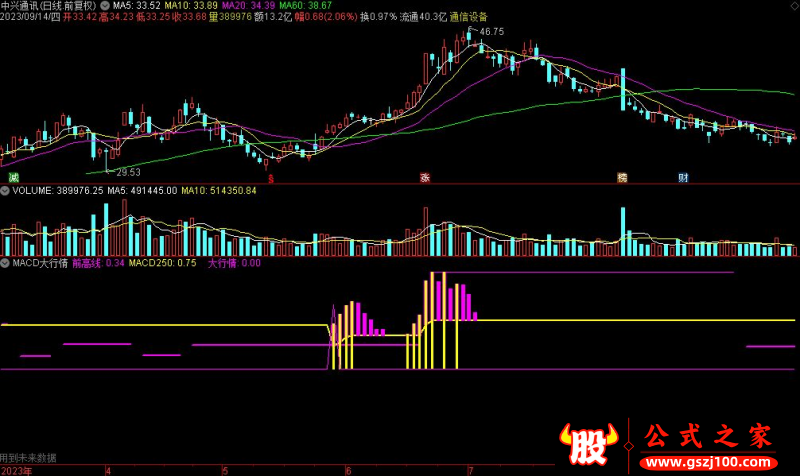The height and width of the screenshot is (476, 800).
Task: Click the turnover rate 换0.97%
Action: pos(378,17)
